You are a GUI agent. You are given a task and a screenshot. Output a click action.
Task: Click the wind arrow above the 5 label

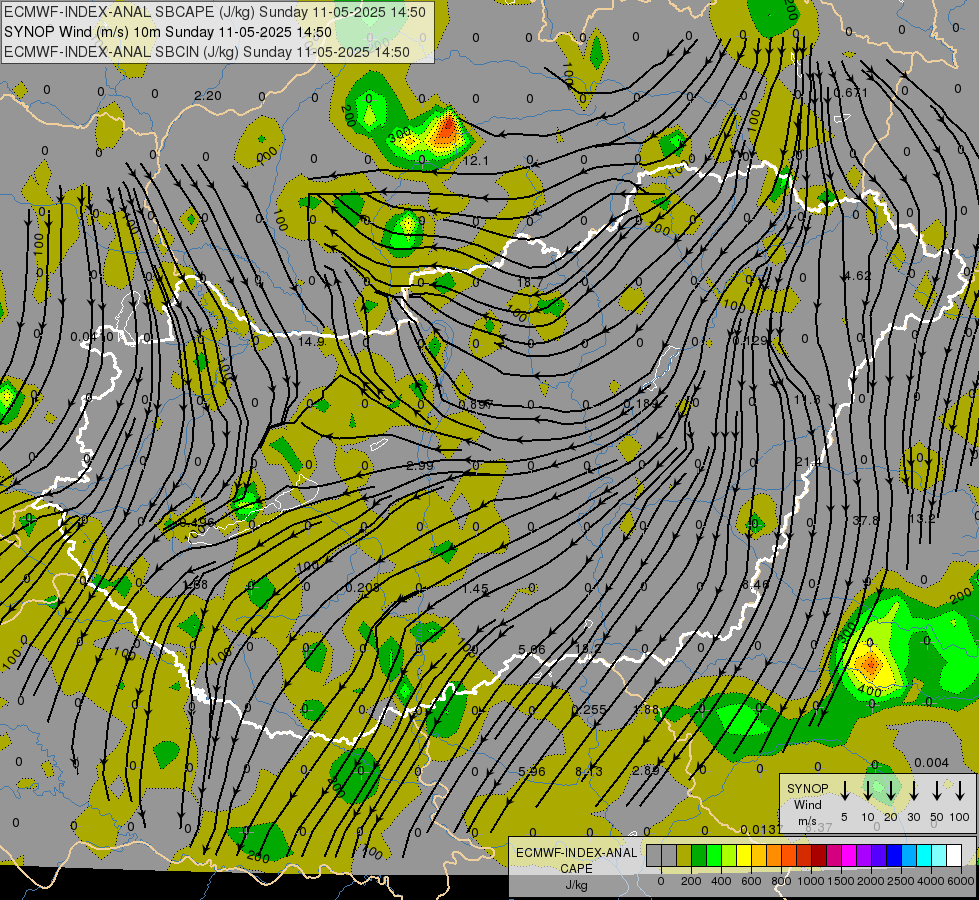844,791
